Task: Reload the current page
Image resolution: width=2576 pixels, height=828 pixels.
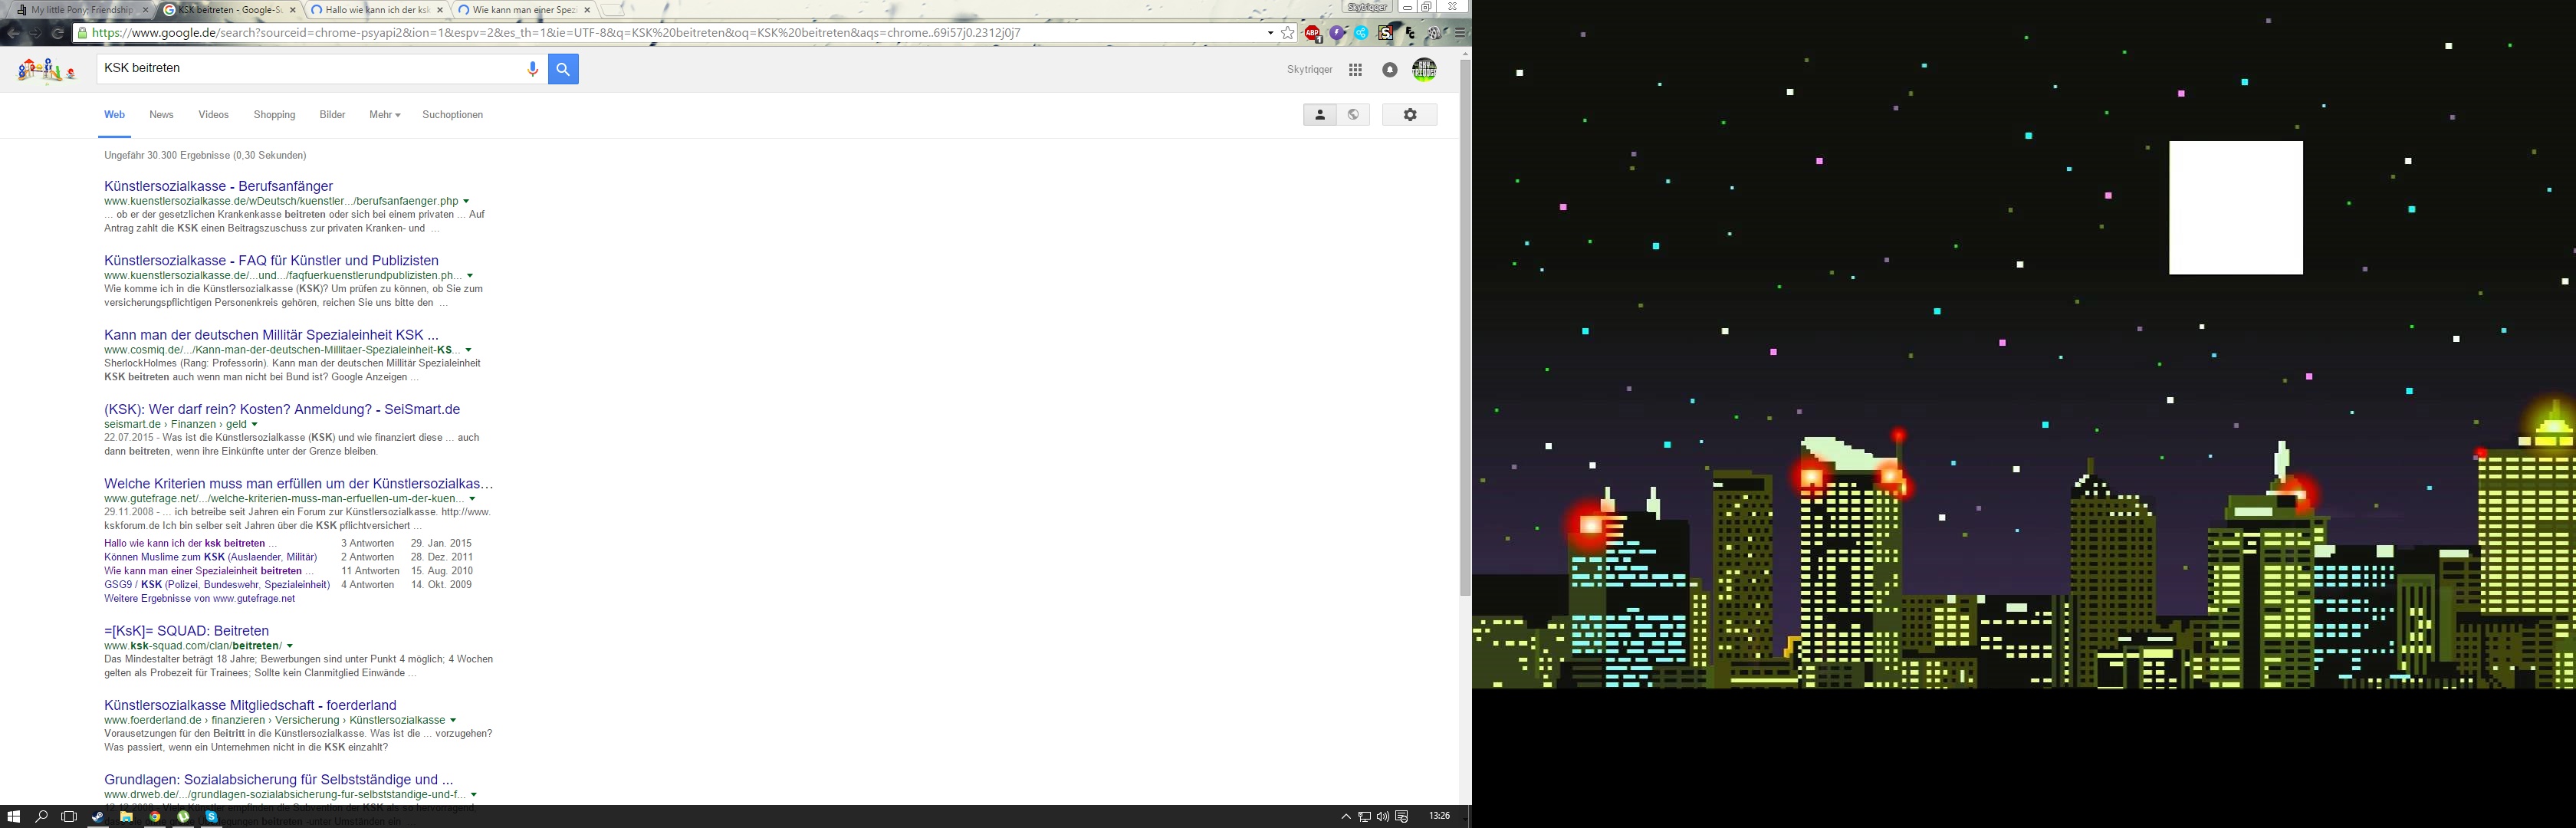Action: coord(58,33)
